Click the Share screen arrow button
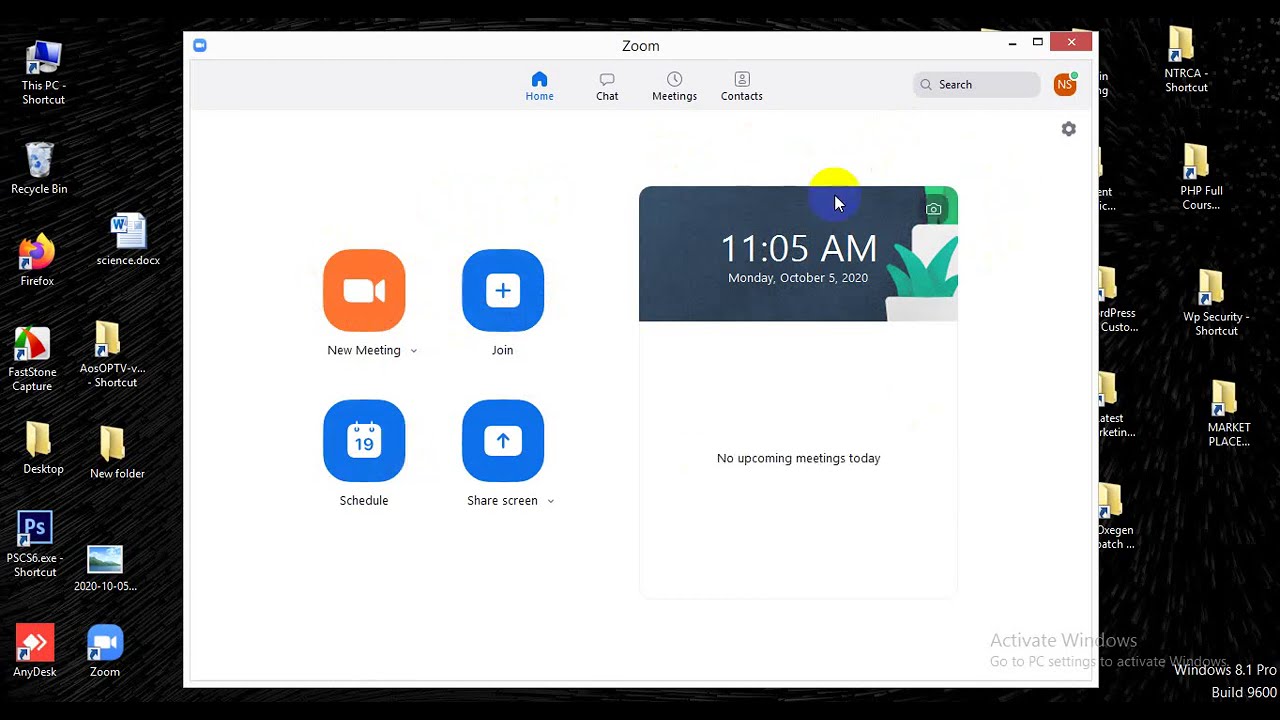Viewport: 1280px width, 720px height. click(x=503, y=440)
